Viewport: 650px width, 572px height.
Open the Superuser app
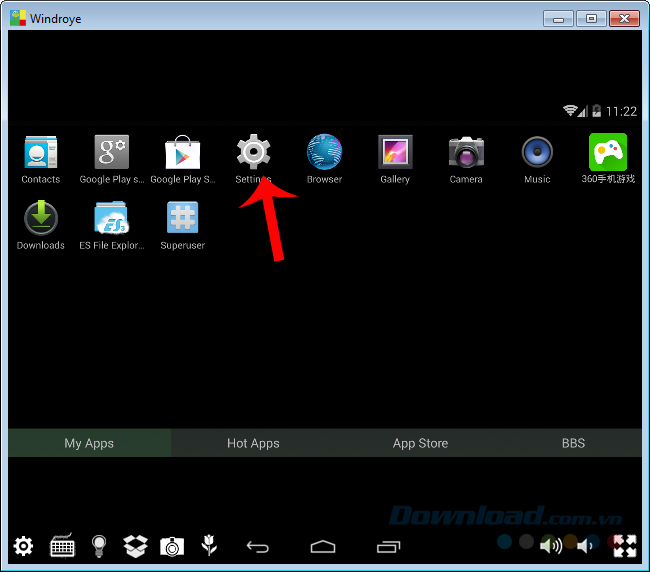coord(182,218)
